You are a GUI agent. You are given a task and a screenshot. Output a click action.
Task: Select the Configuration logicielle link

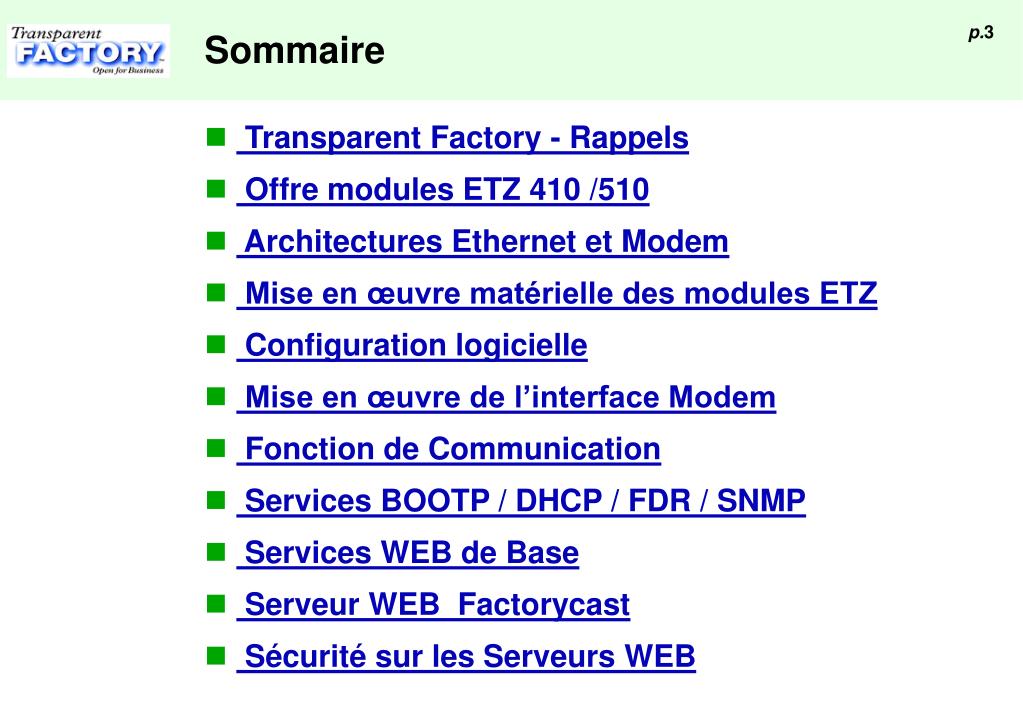(412, 345)
